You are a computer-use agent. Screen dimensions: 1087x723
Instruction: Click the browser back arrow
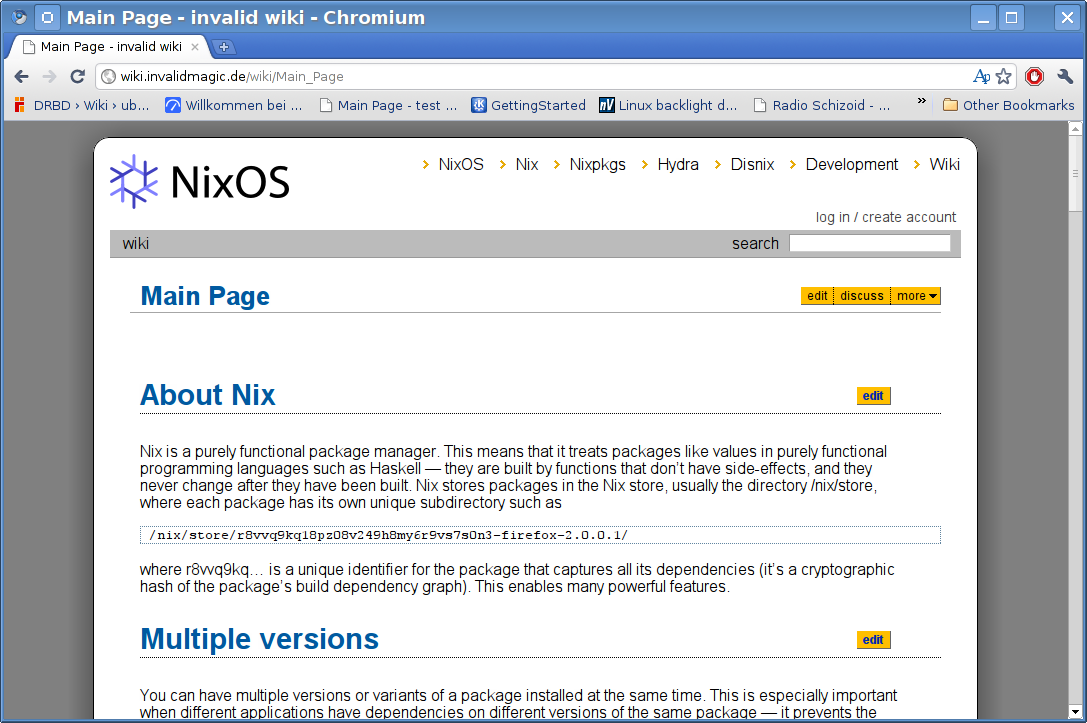21,76
